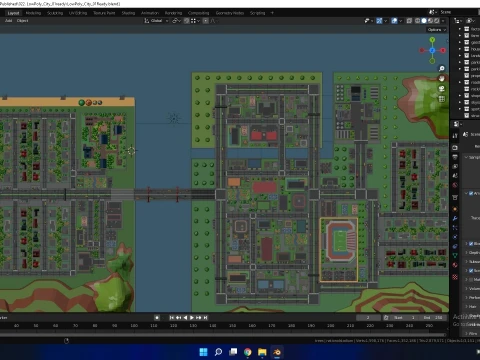Open the Add menu in viewport header
Image resolution: width=480 pixels, height=360 pixels.
pyautogui.click(x=9, y=21)
